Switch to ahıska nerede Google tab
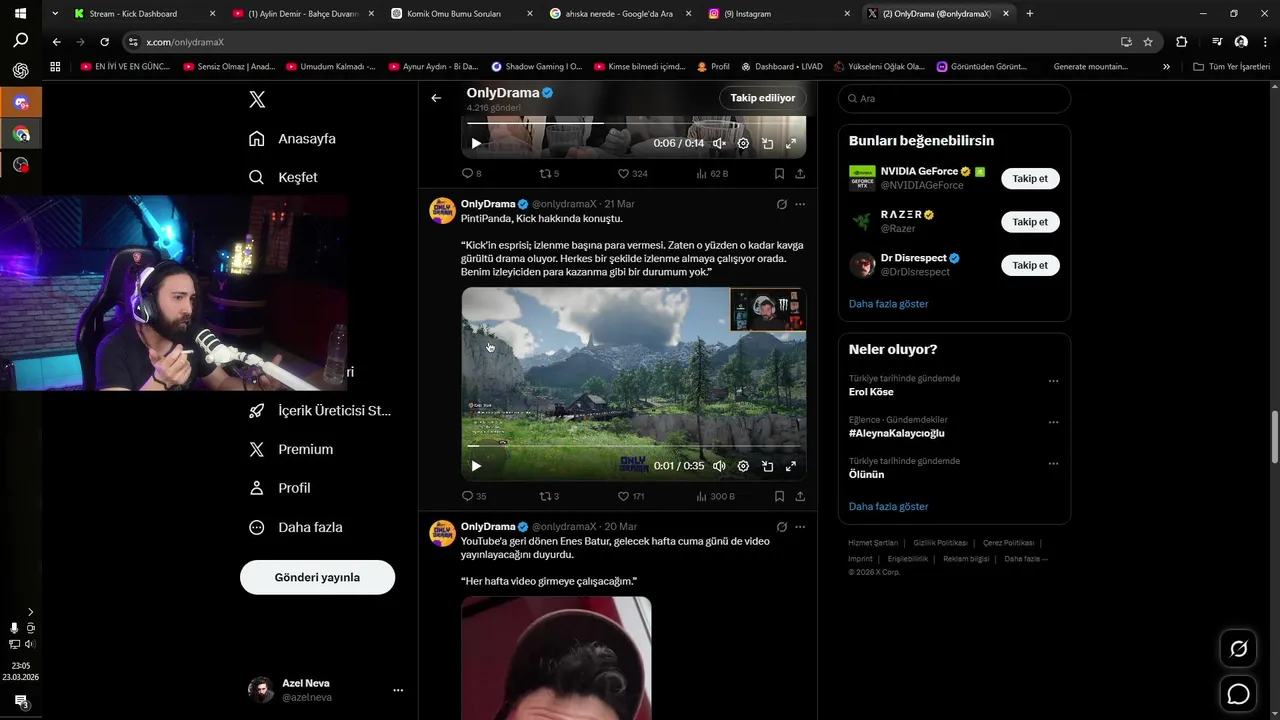The image size is (1280, 720). (620, 14)
